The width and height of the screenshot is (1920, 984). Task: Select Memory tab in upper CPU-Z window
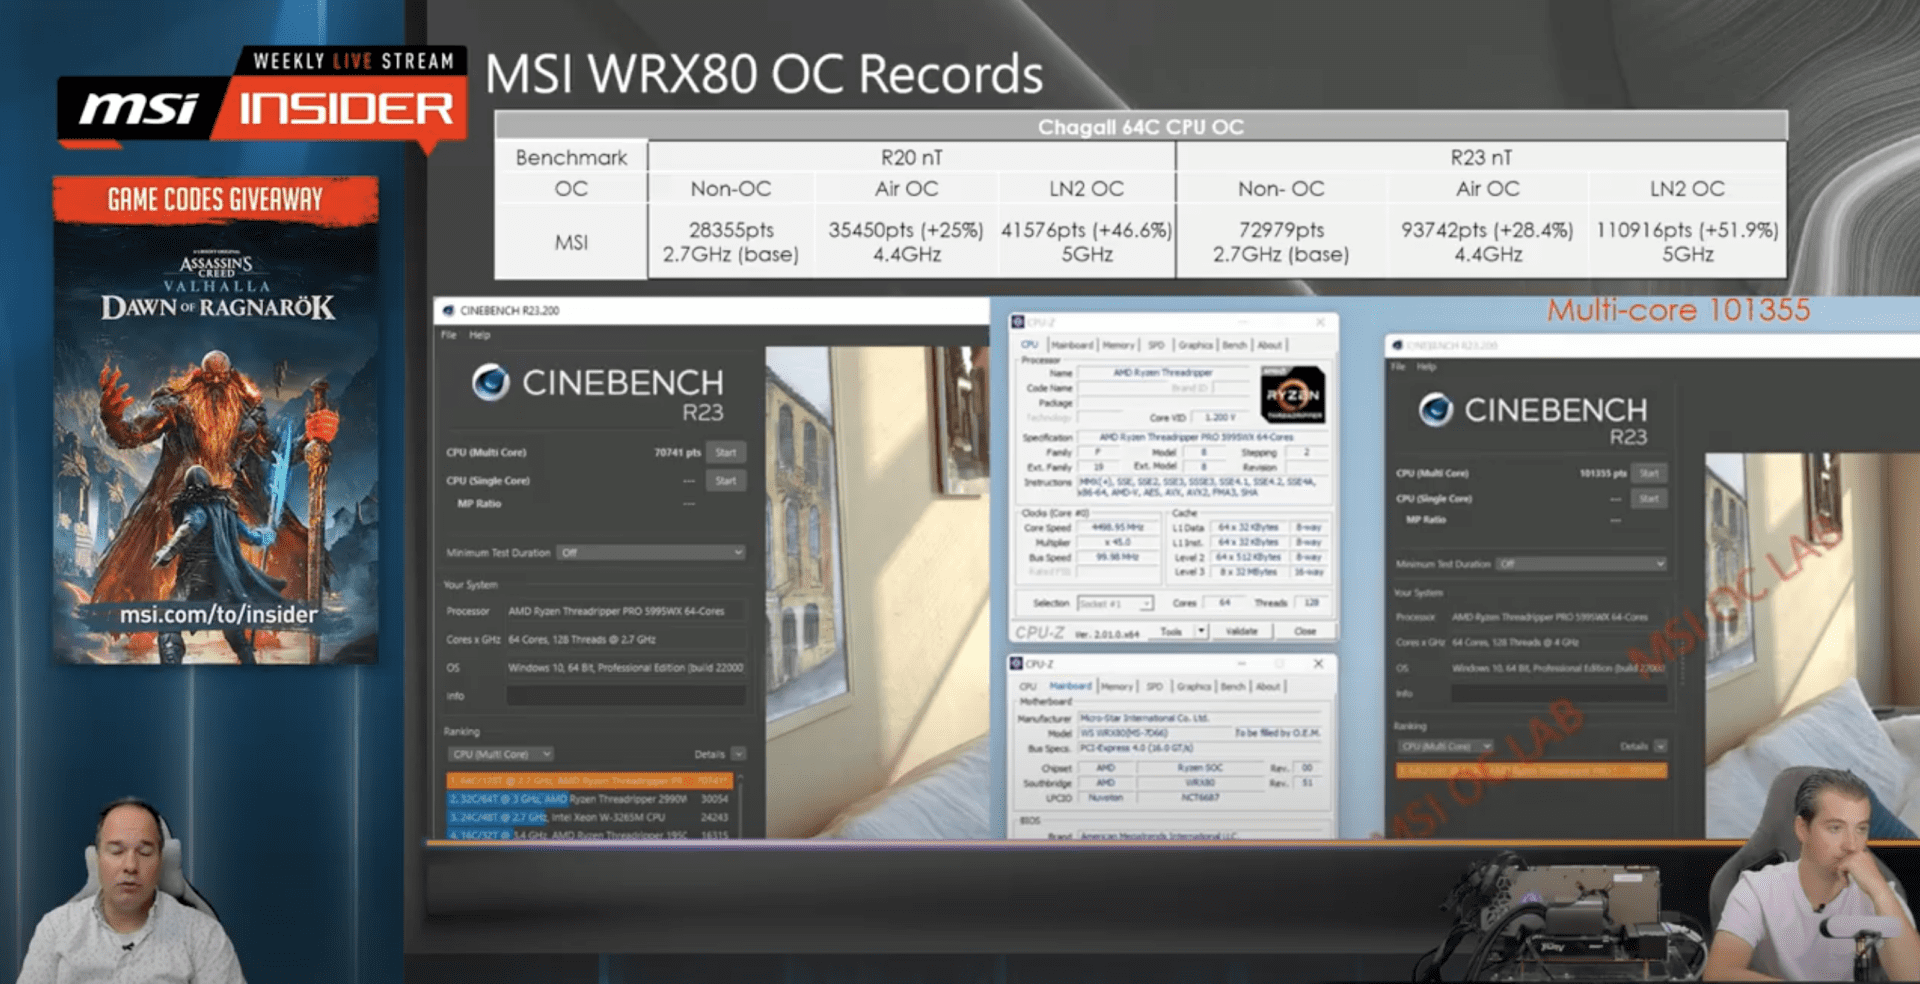coord(1119,345)
